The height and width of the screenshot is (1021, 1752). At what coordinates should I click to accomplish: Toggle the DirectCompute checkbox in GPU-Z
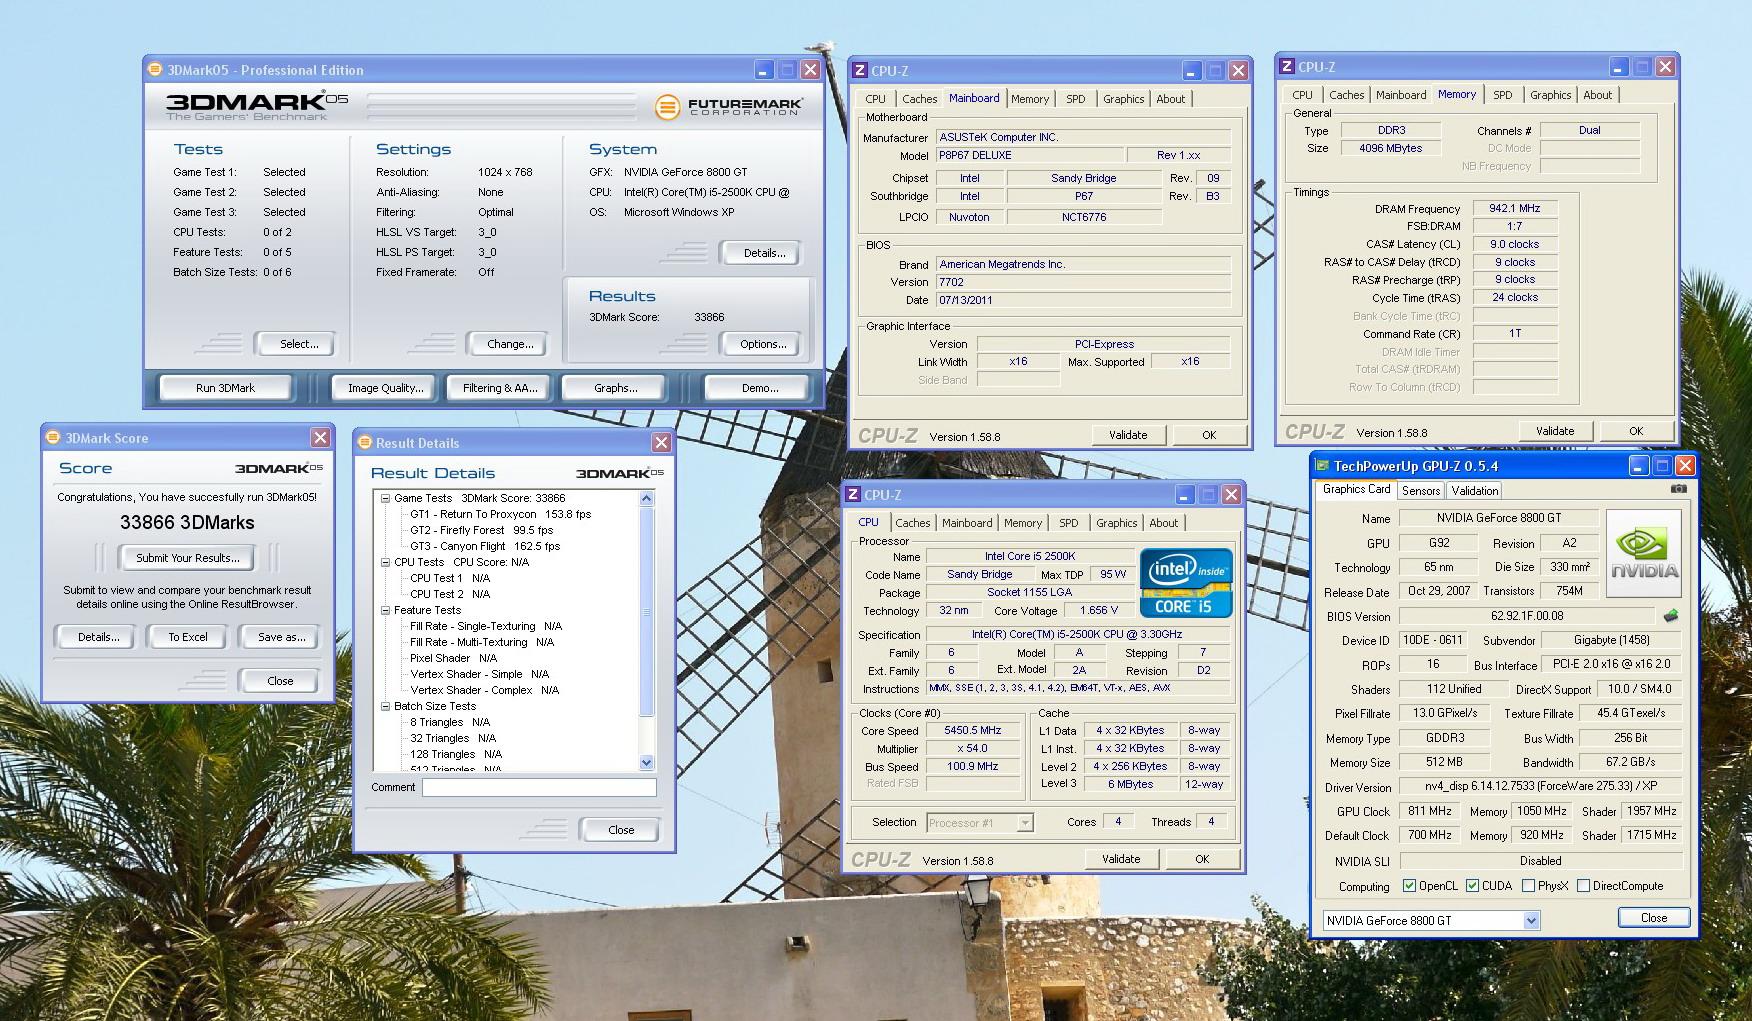[x=1583, y=886]
